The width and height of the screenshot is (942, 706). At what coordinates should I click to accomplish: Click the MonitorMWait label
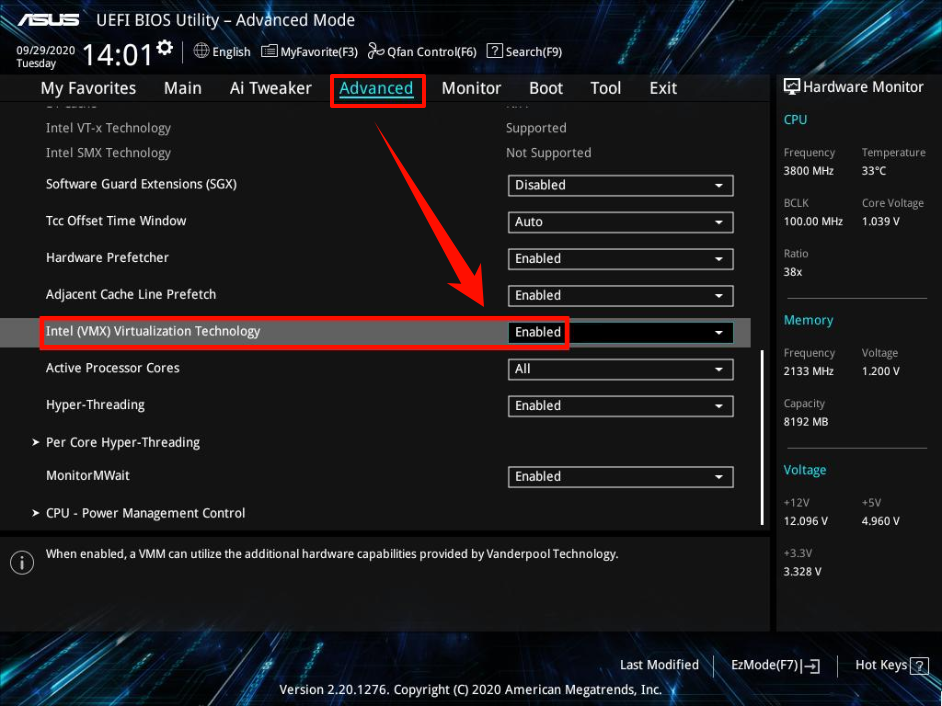point(88,475)
